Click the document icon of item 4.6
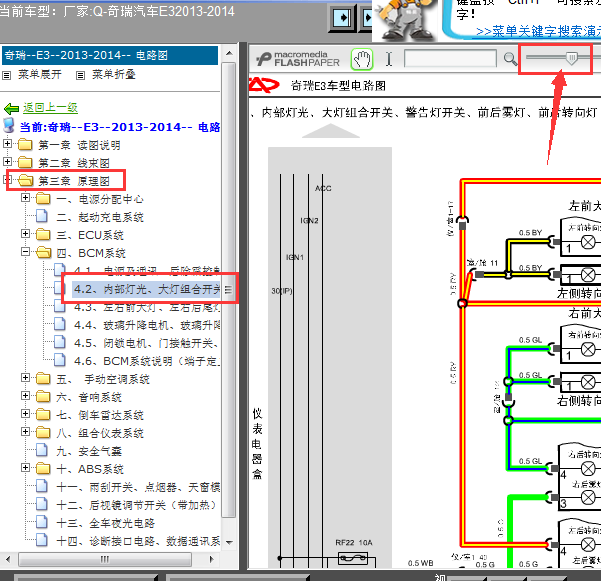 click(x=59, y=361)
